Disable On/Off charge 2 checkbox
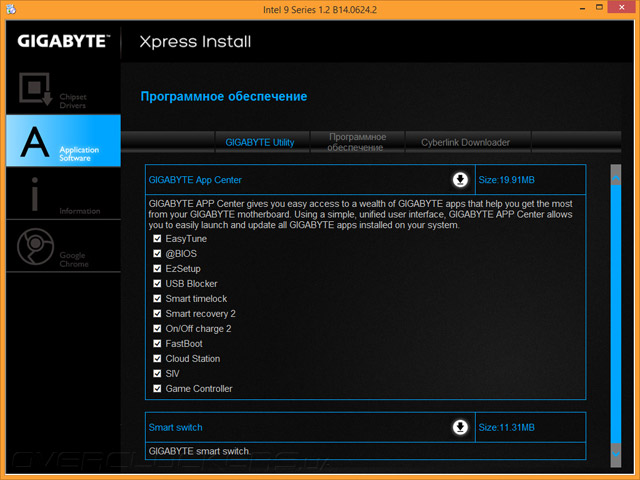Image resolution: width=640 pixels, height=480 pixels. pyautogui.click(x=157, y=329)
